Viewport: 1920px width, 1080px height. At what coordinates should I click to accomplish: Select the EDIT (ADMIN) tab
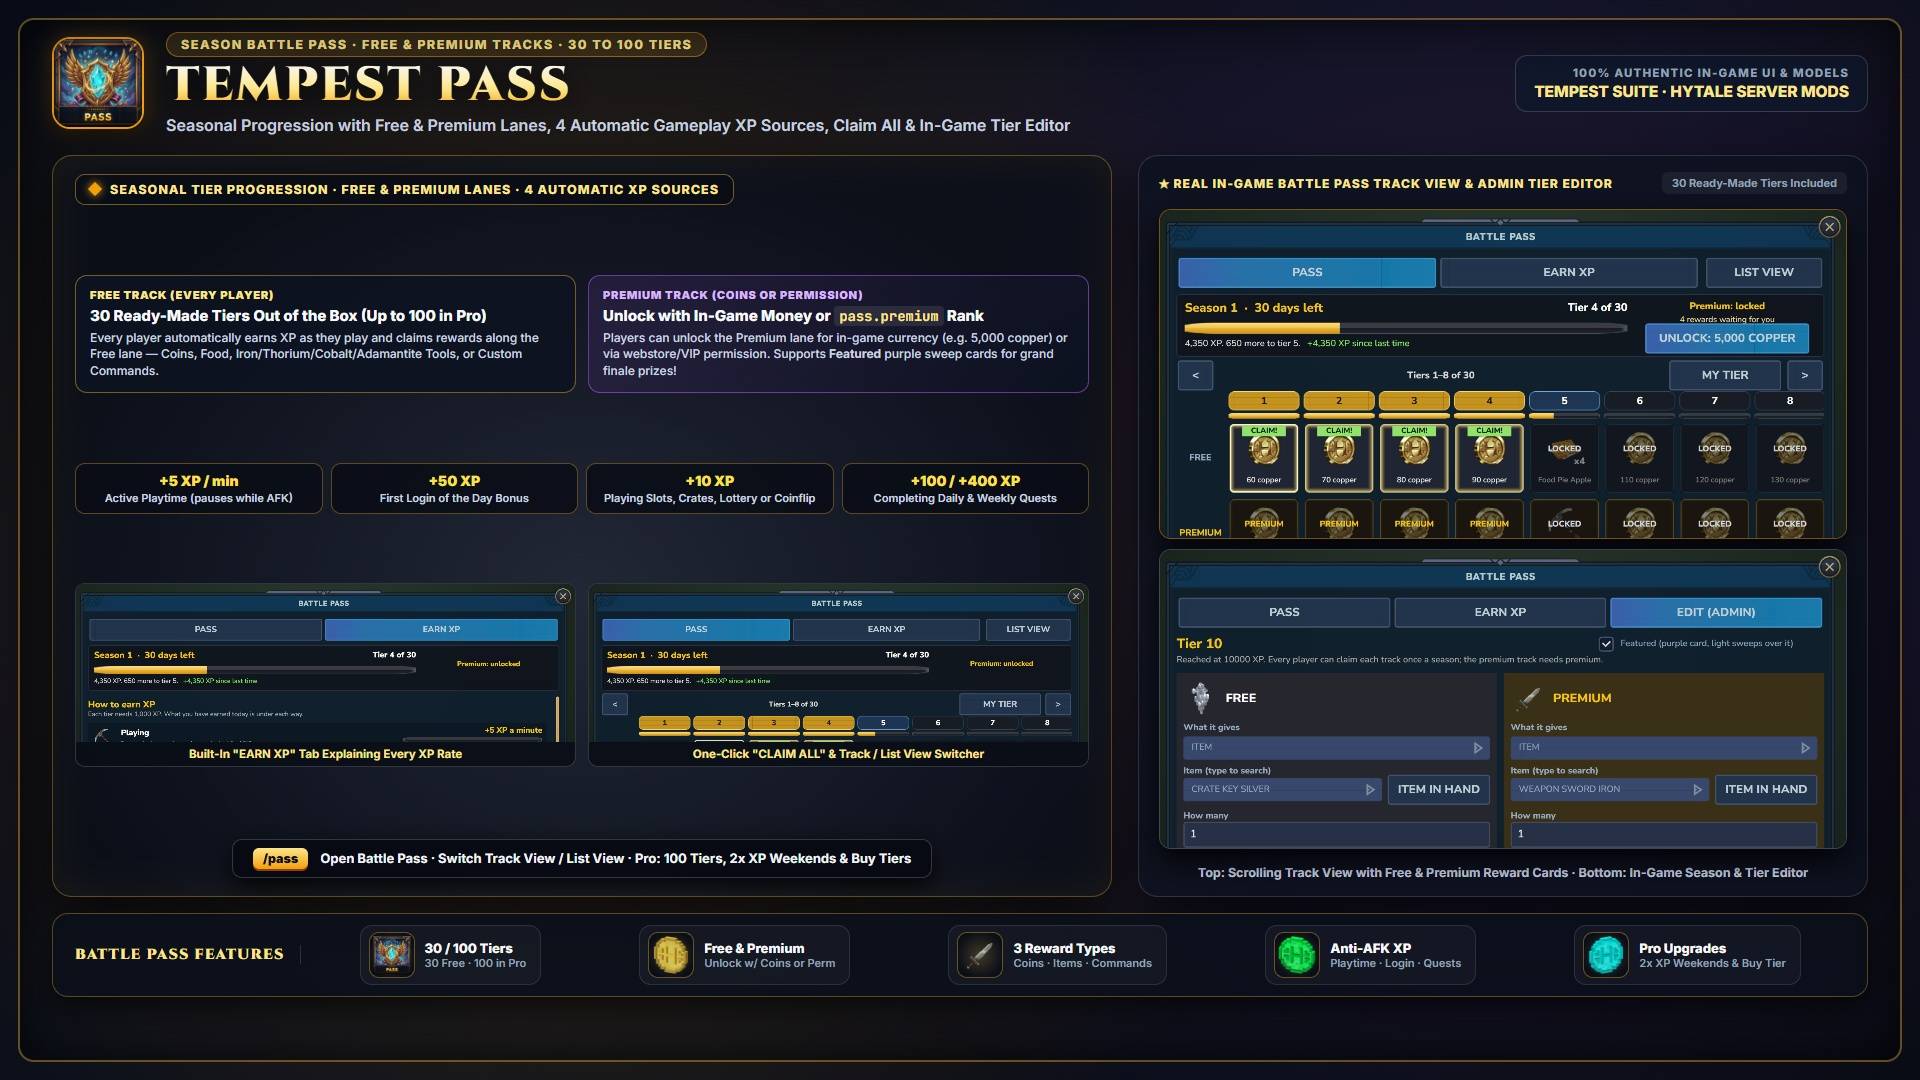click(1715, 612)
